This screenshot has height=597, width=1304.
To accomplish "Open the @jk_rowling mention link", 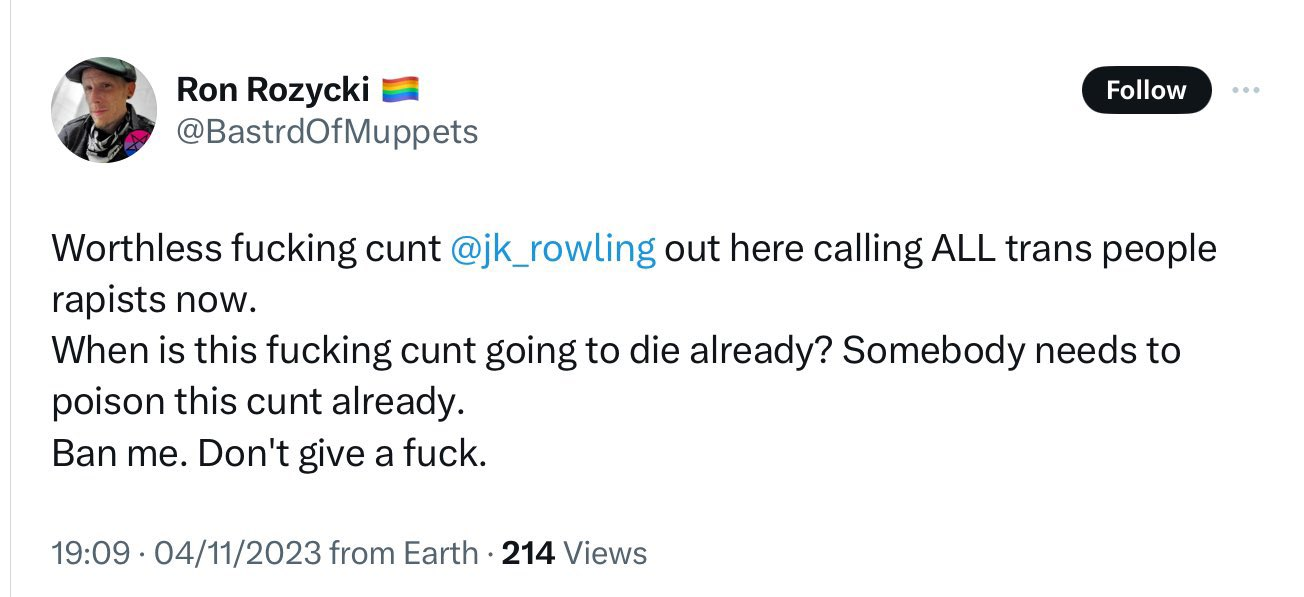I will [x=554, y=249].
